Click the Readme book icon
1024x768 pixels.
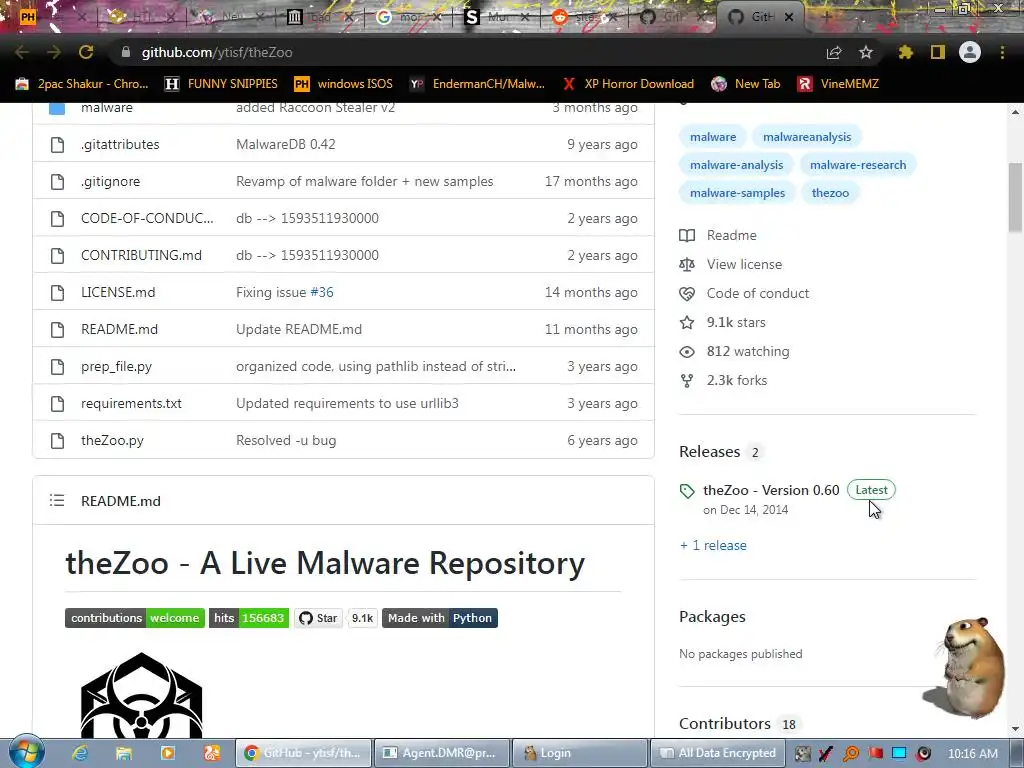tap(687, 235)
